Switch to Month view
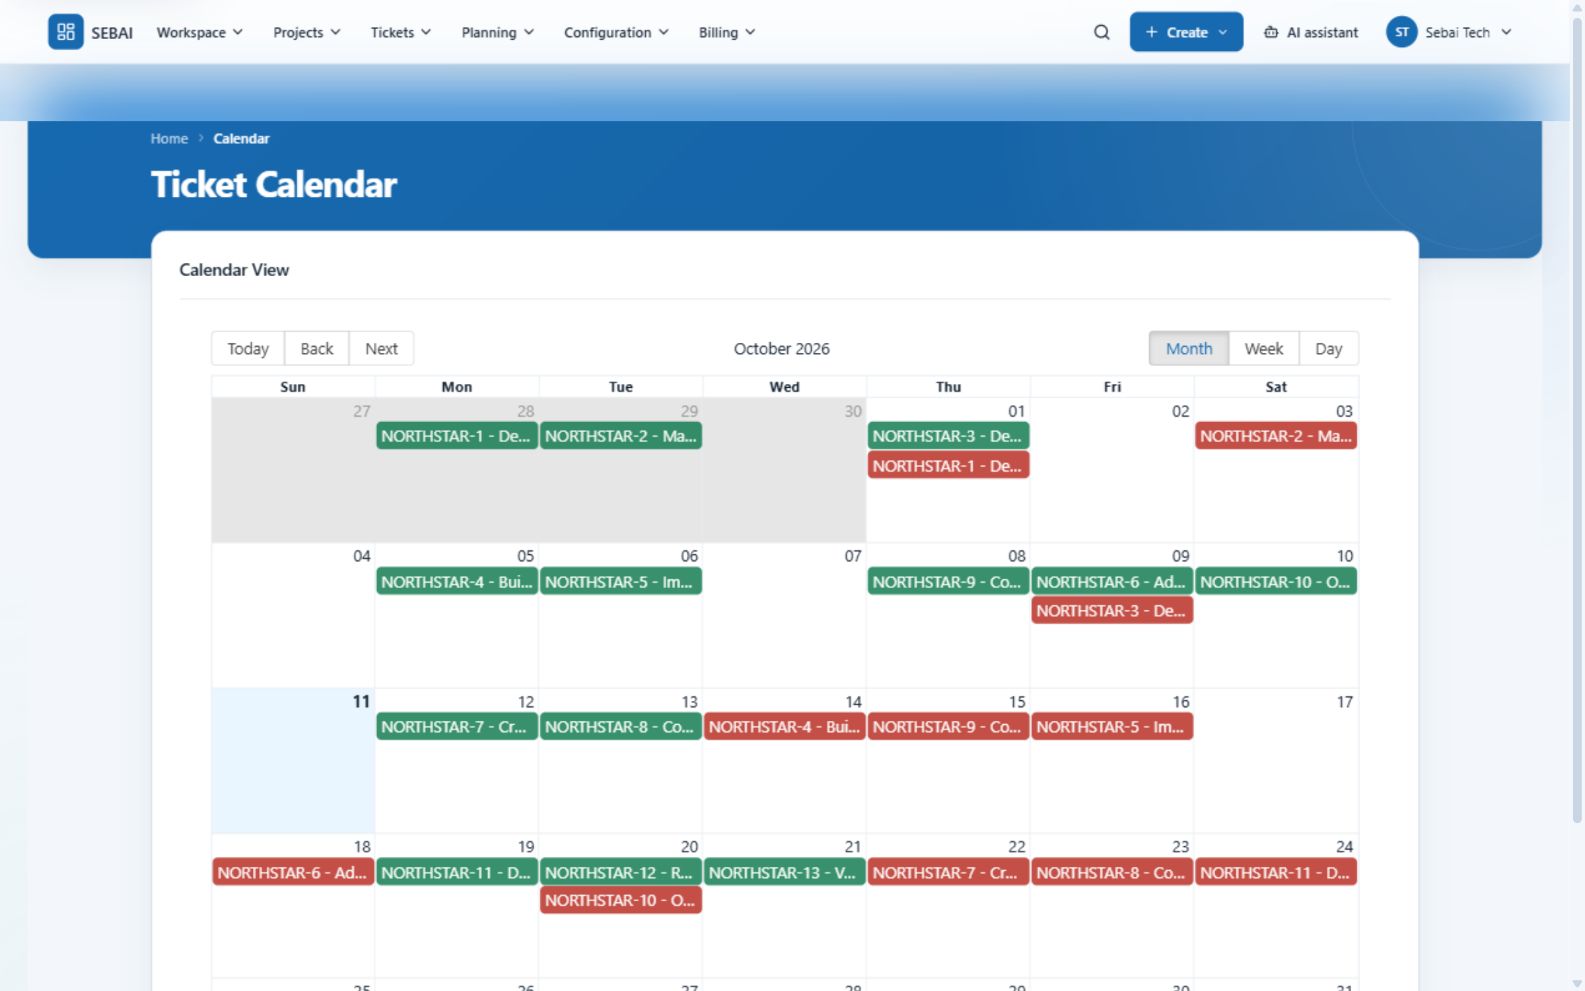Viewport: 1585px width, 991px height. point(1189,348)
